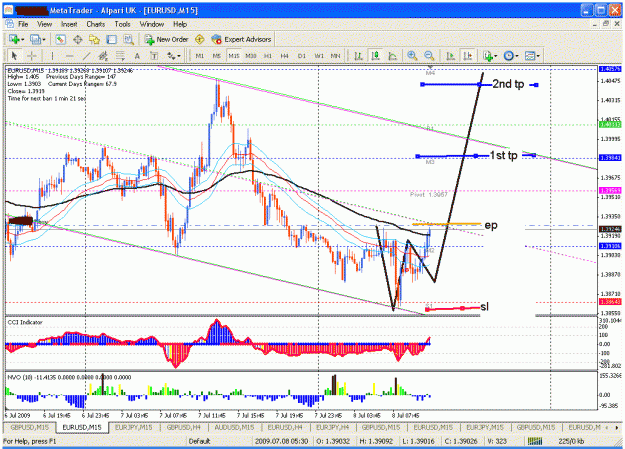The width and height of the screenshot is (625, 449).
Task: Toggle the Terminal window icon
Action: click(x=112, y=39)
